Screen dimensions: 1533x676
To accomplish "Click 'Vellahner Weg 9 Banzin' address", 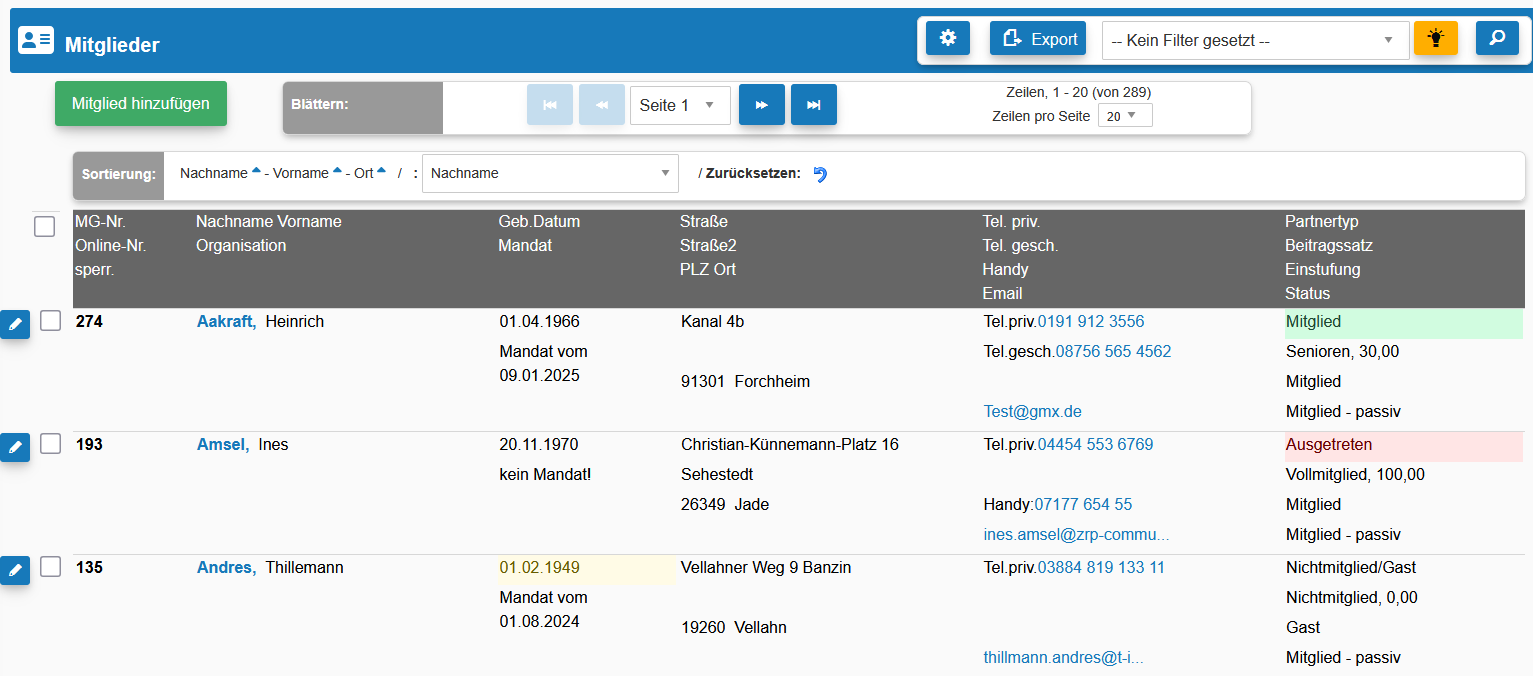I will (766, 567).
